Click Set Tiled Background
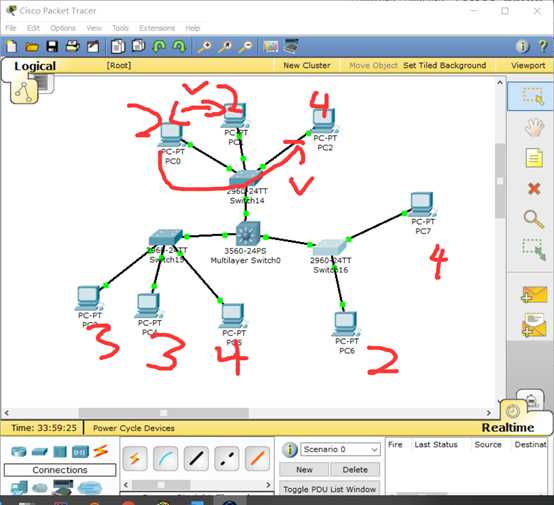554x505 pixels. click(x=444, y=65)
